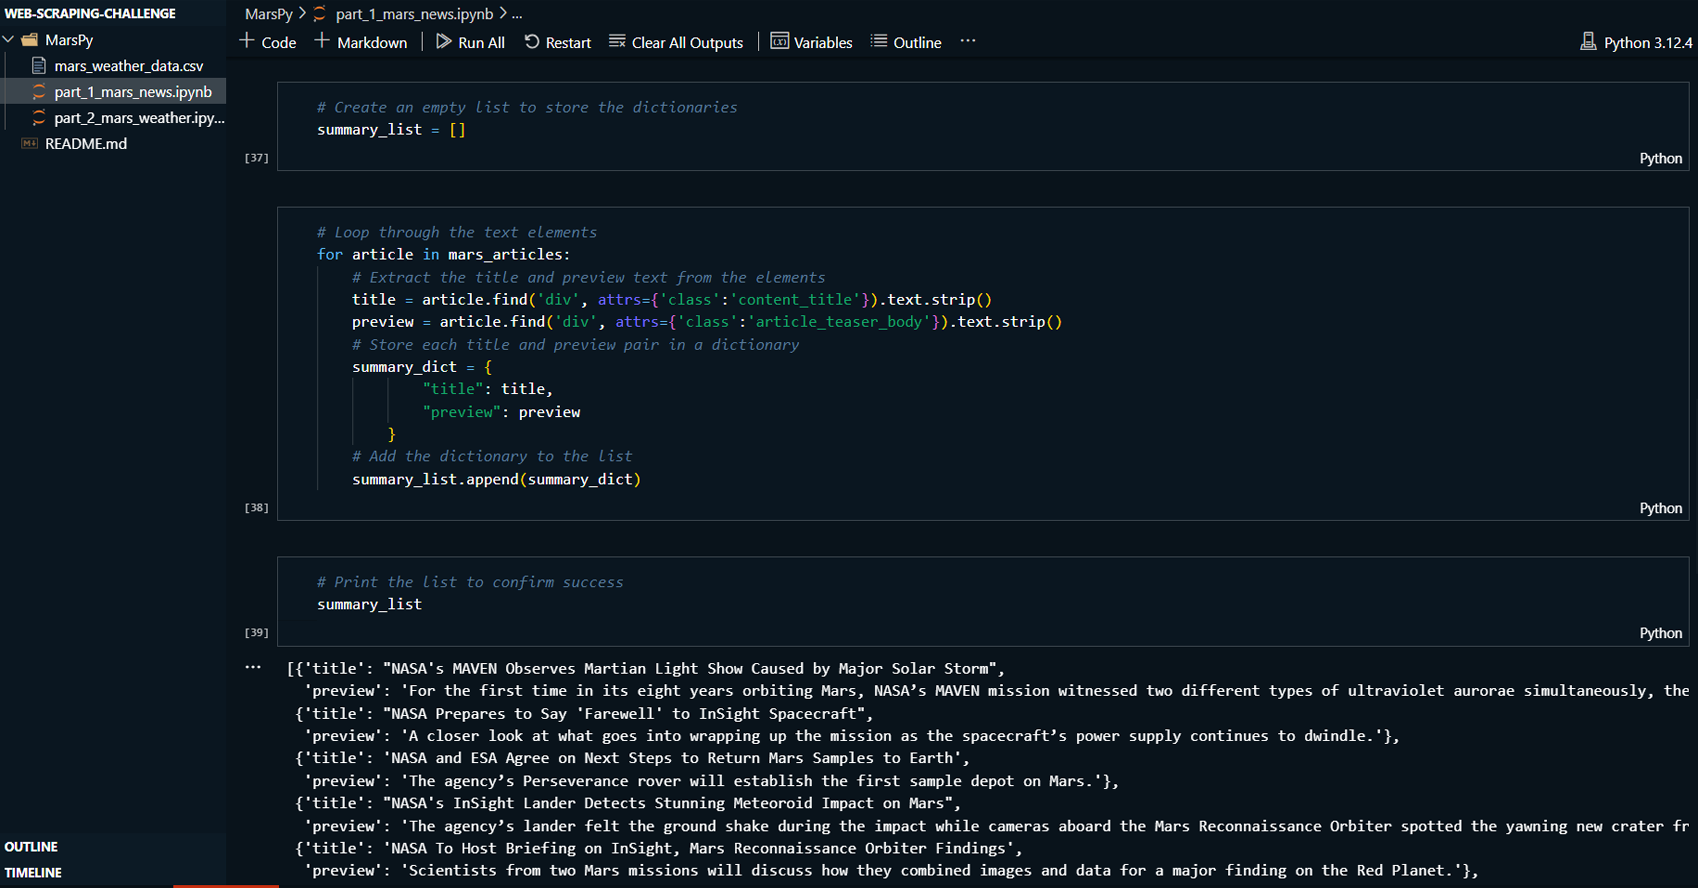The image size is (1698, 888).
Task: Expand the TIMELINE section
Action: click(x=33, y=873)
